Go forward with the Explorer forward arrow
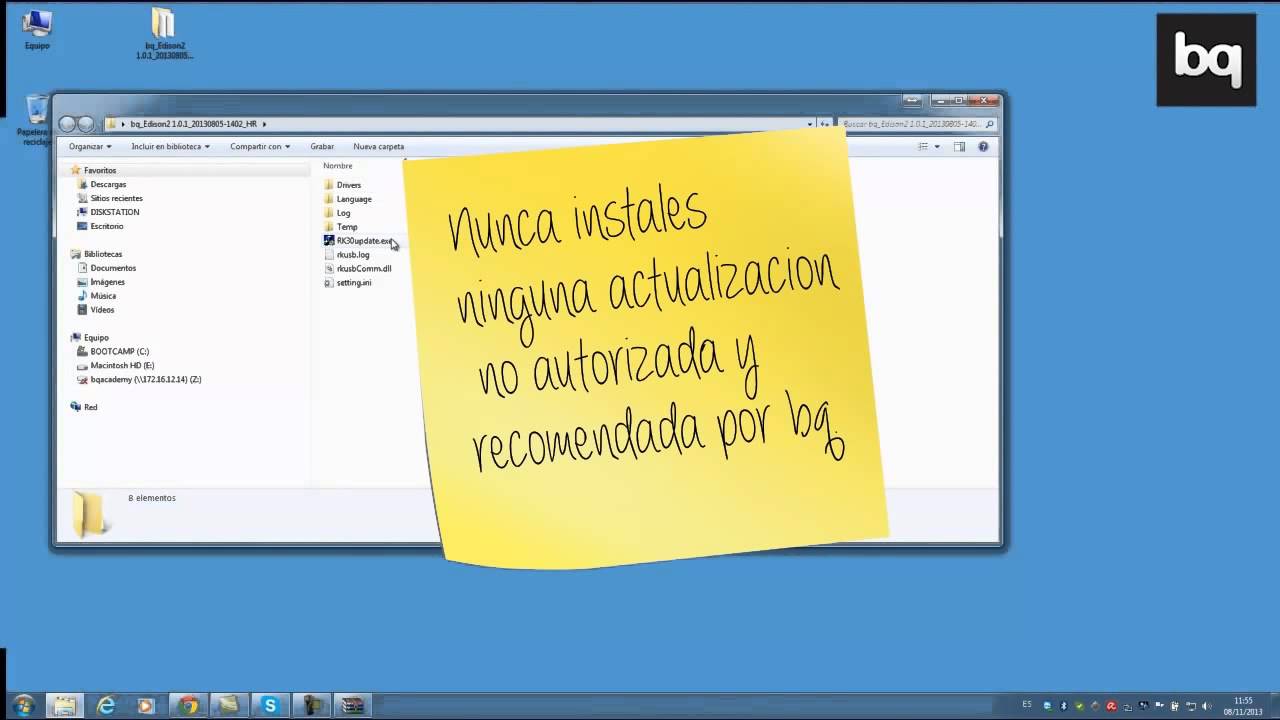The image size is (1280, 720). coord(86,124)
